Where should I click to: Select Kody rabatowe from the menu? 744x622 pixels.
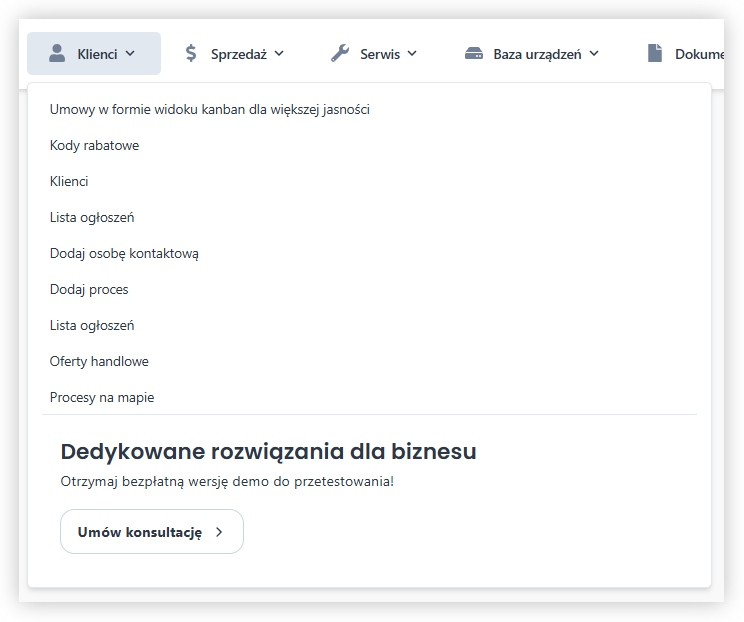click(94, 145)
